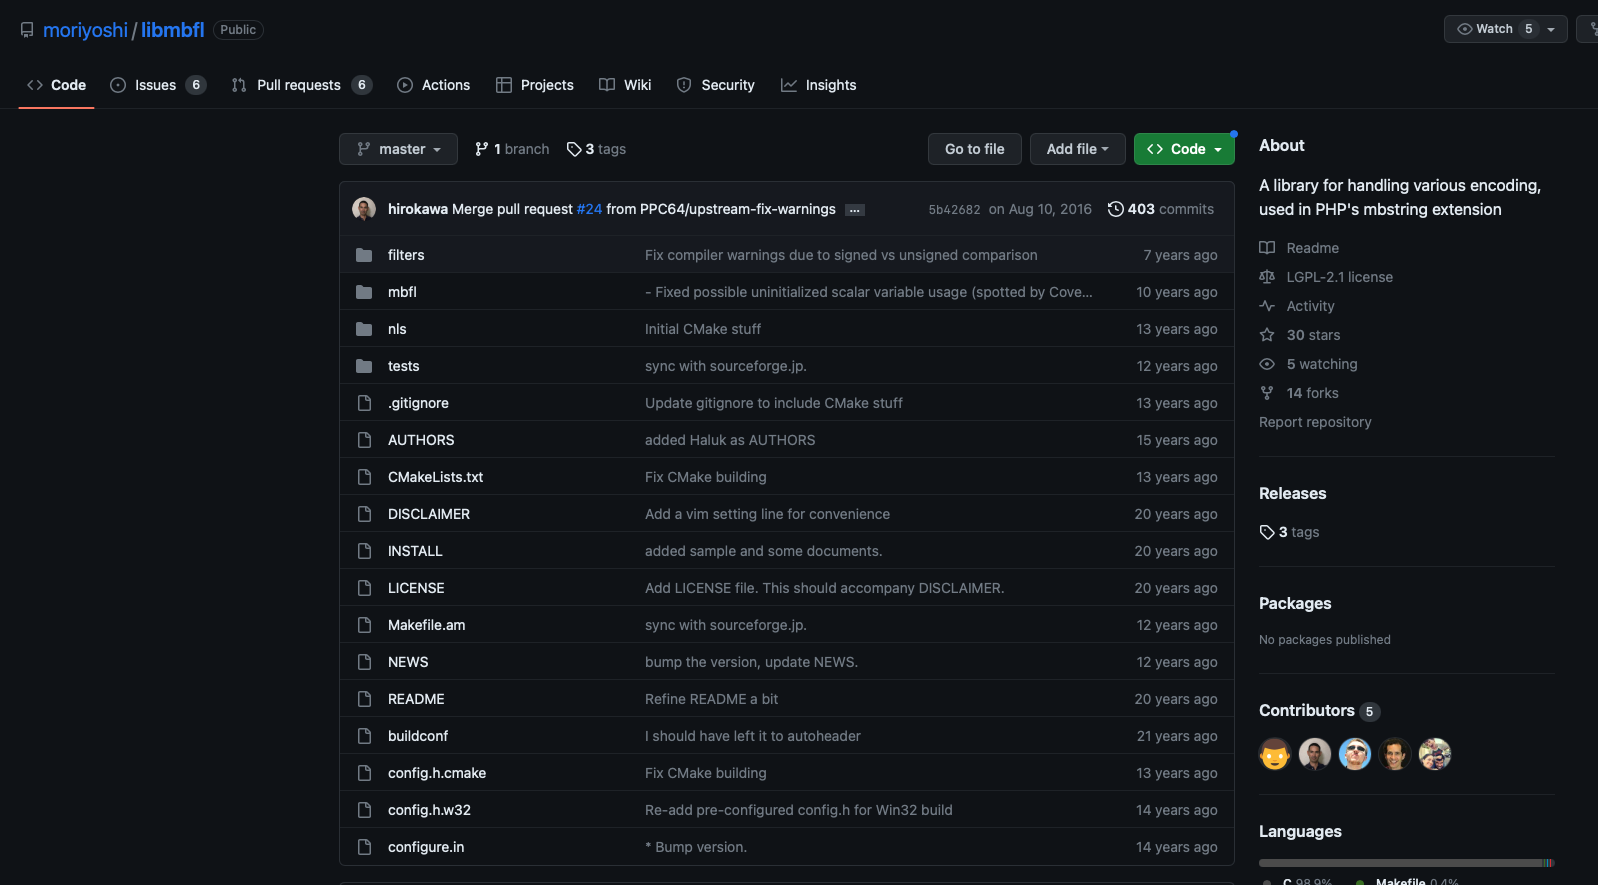
Task: View the 3 tags link near branch selector
Action: point(596,149)
